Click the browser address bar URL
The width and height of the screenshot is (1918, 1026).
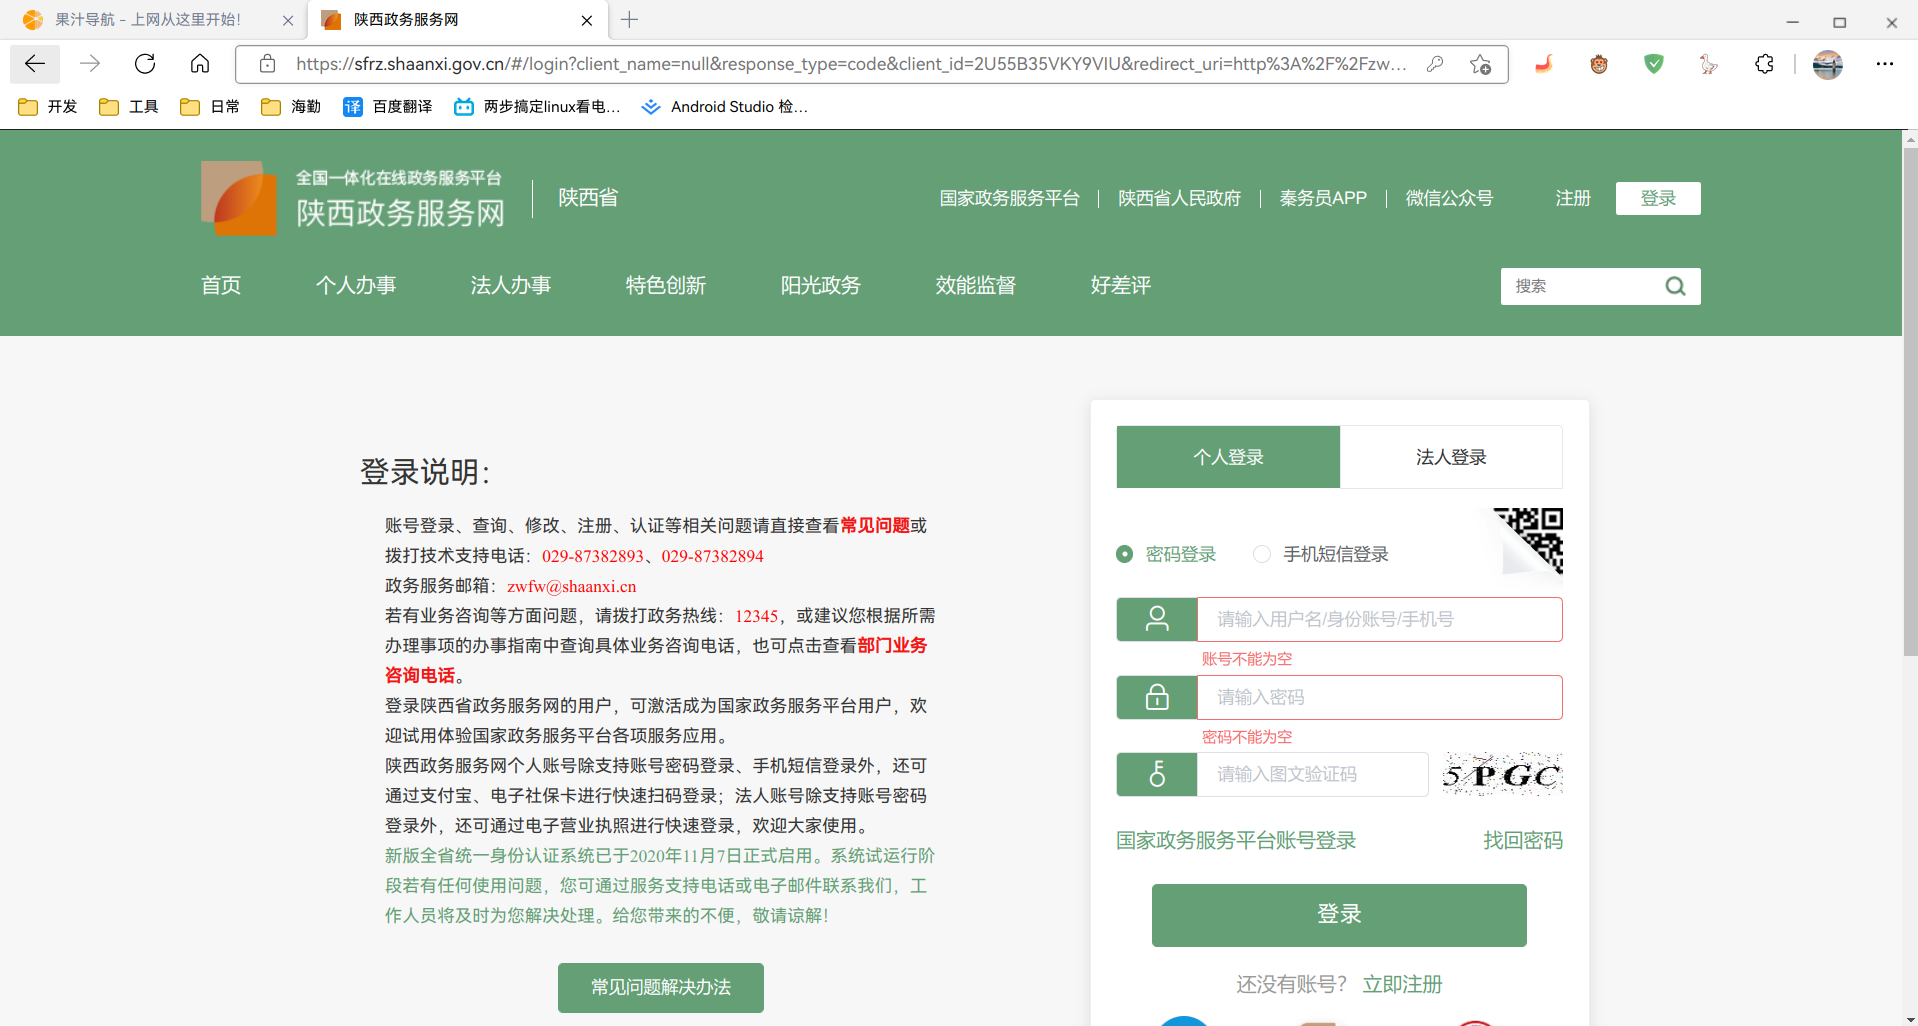[x=850, y=64]
